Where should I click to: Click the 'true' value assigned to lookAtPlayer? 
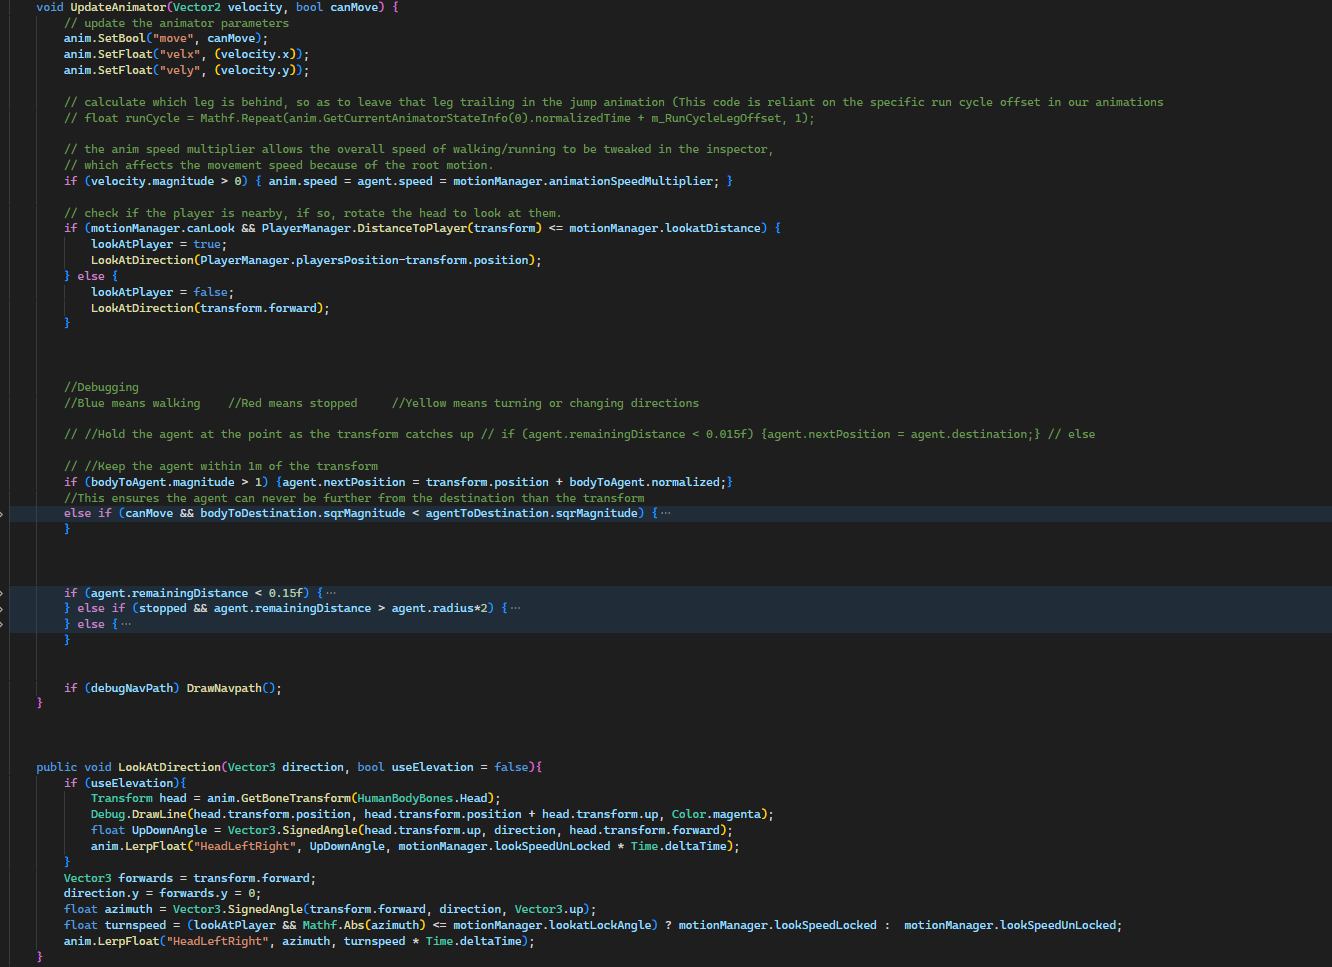(207, 245)
